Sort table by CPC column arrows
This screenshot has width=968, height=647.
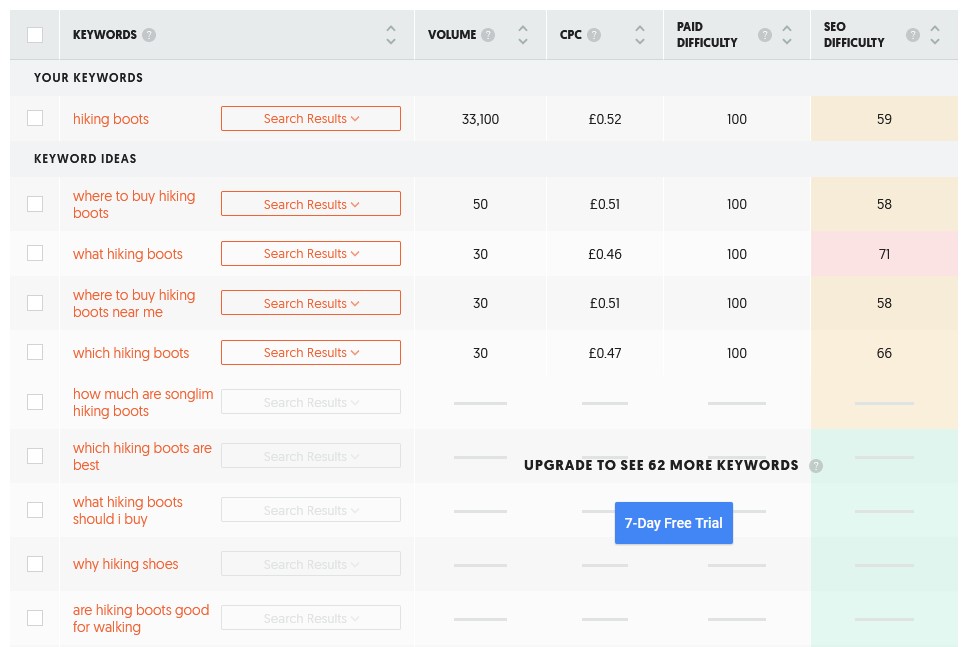tap(640, 35)
